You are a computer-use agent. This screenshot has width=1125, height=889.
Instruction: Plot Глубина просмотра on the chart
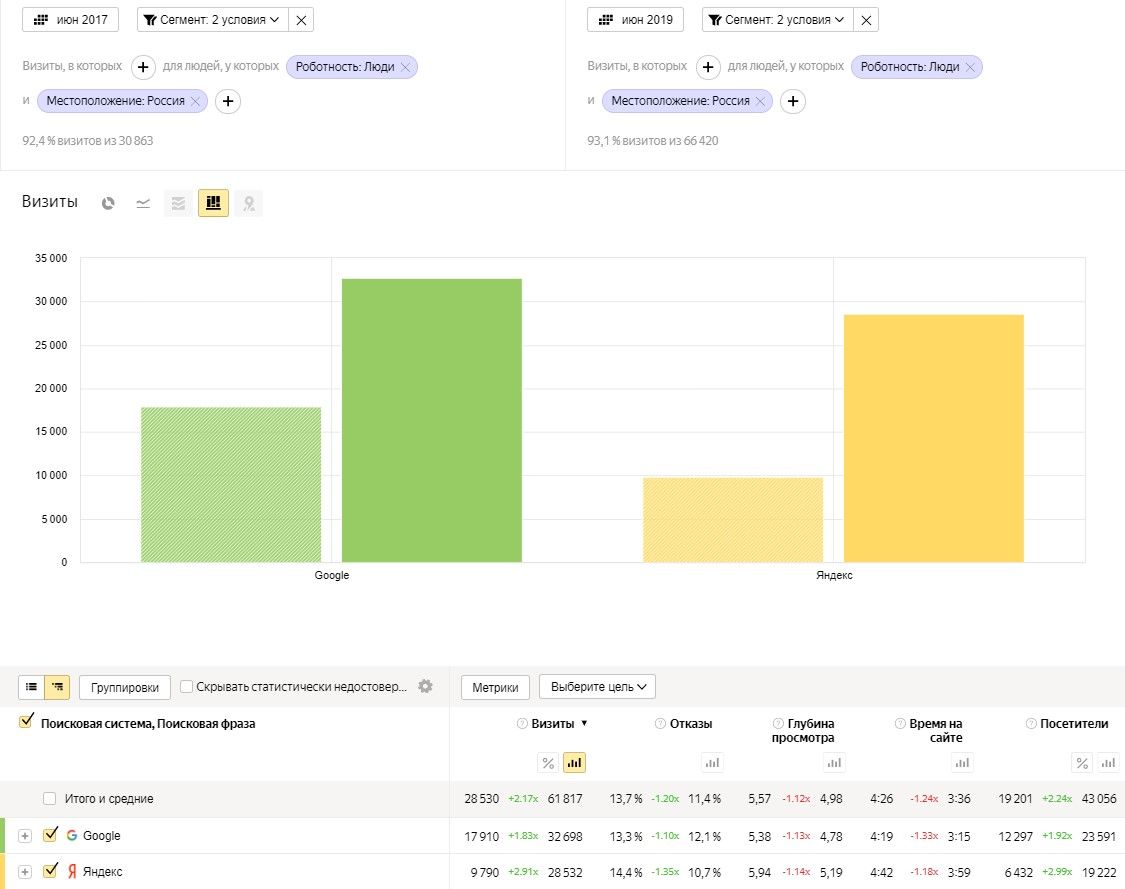pos(834,763)
